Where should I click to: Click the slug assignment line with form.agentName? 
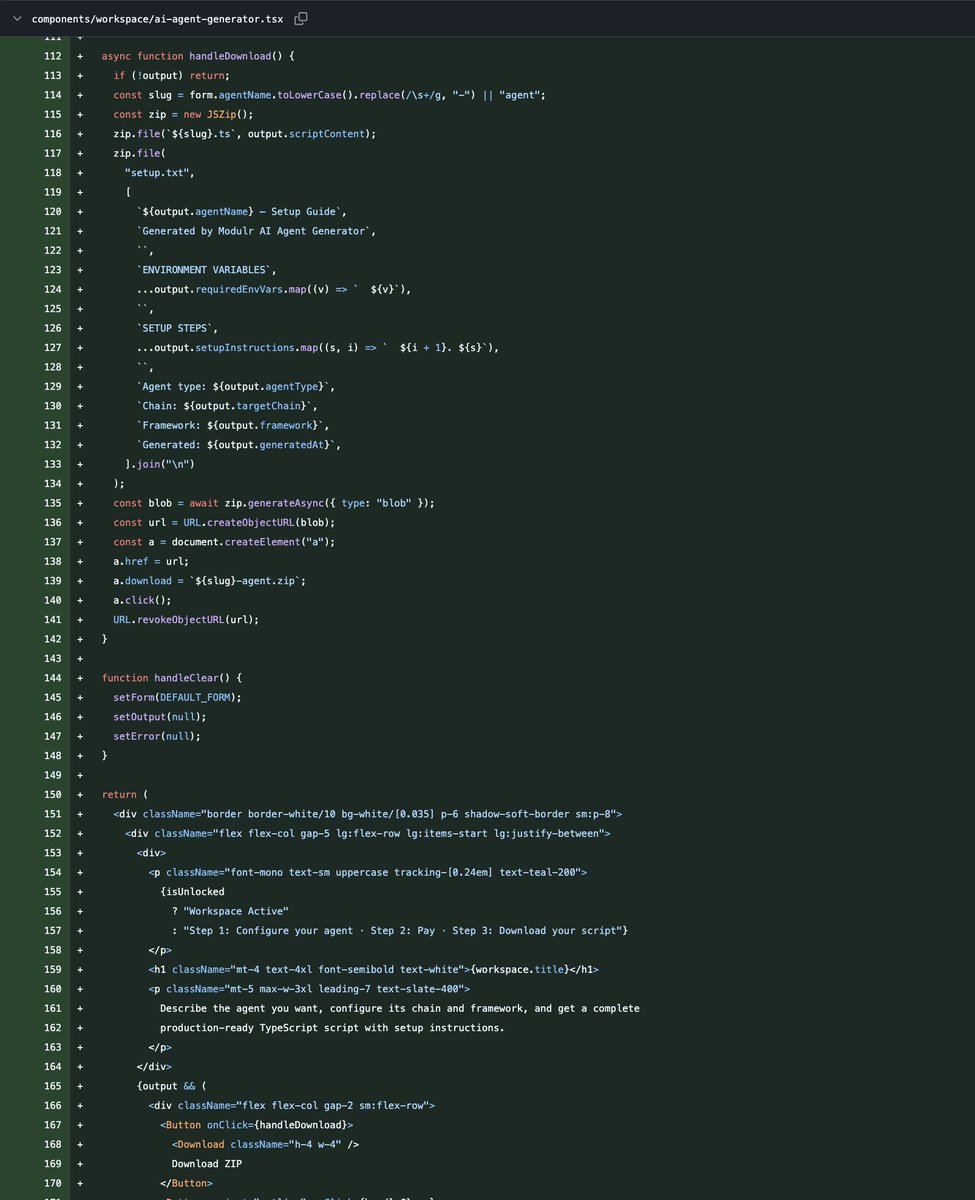tap(329, 95)
